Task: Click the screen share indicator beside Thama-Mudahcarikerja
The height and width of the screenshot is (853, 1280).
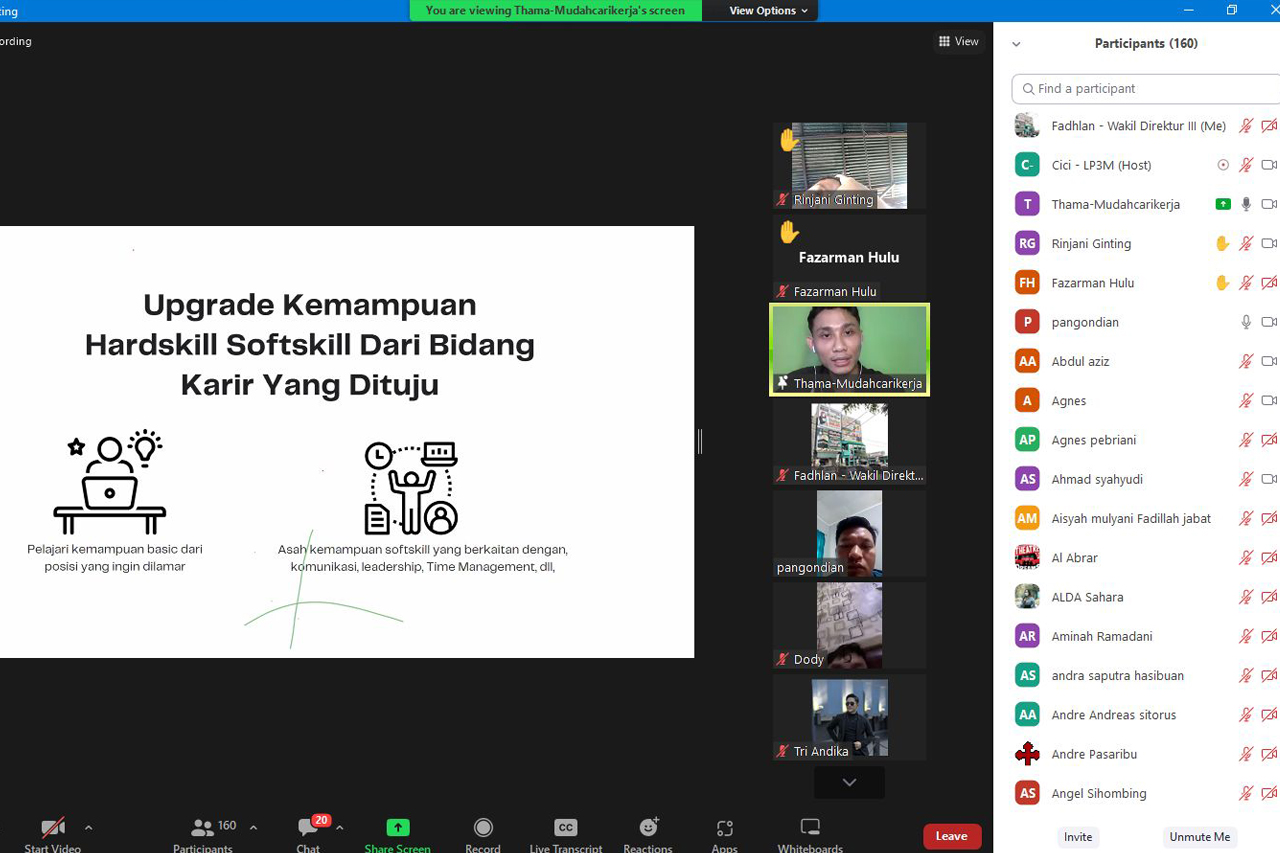Action: [1223, 204]
